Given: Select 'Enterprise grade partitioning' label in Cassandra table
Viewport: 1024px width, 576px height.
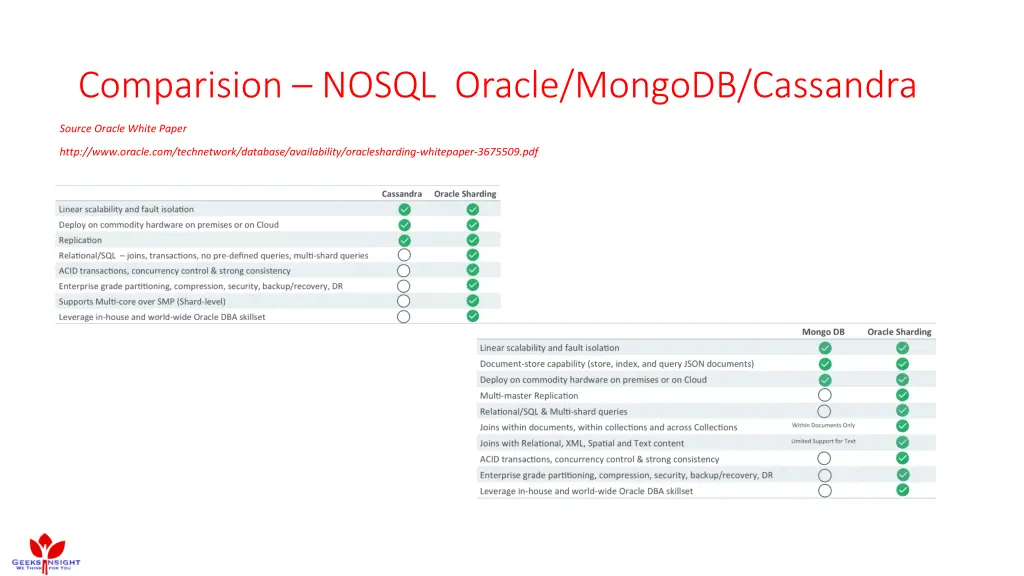Looking at the screenshot, I should point(200,286).
